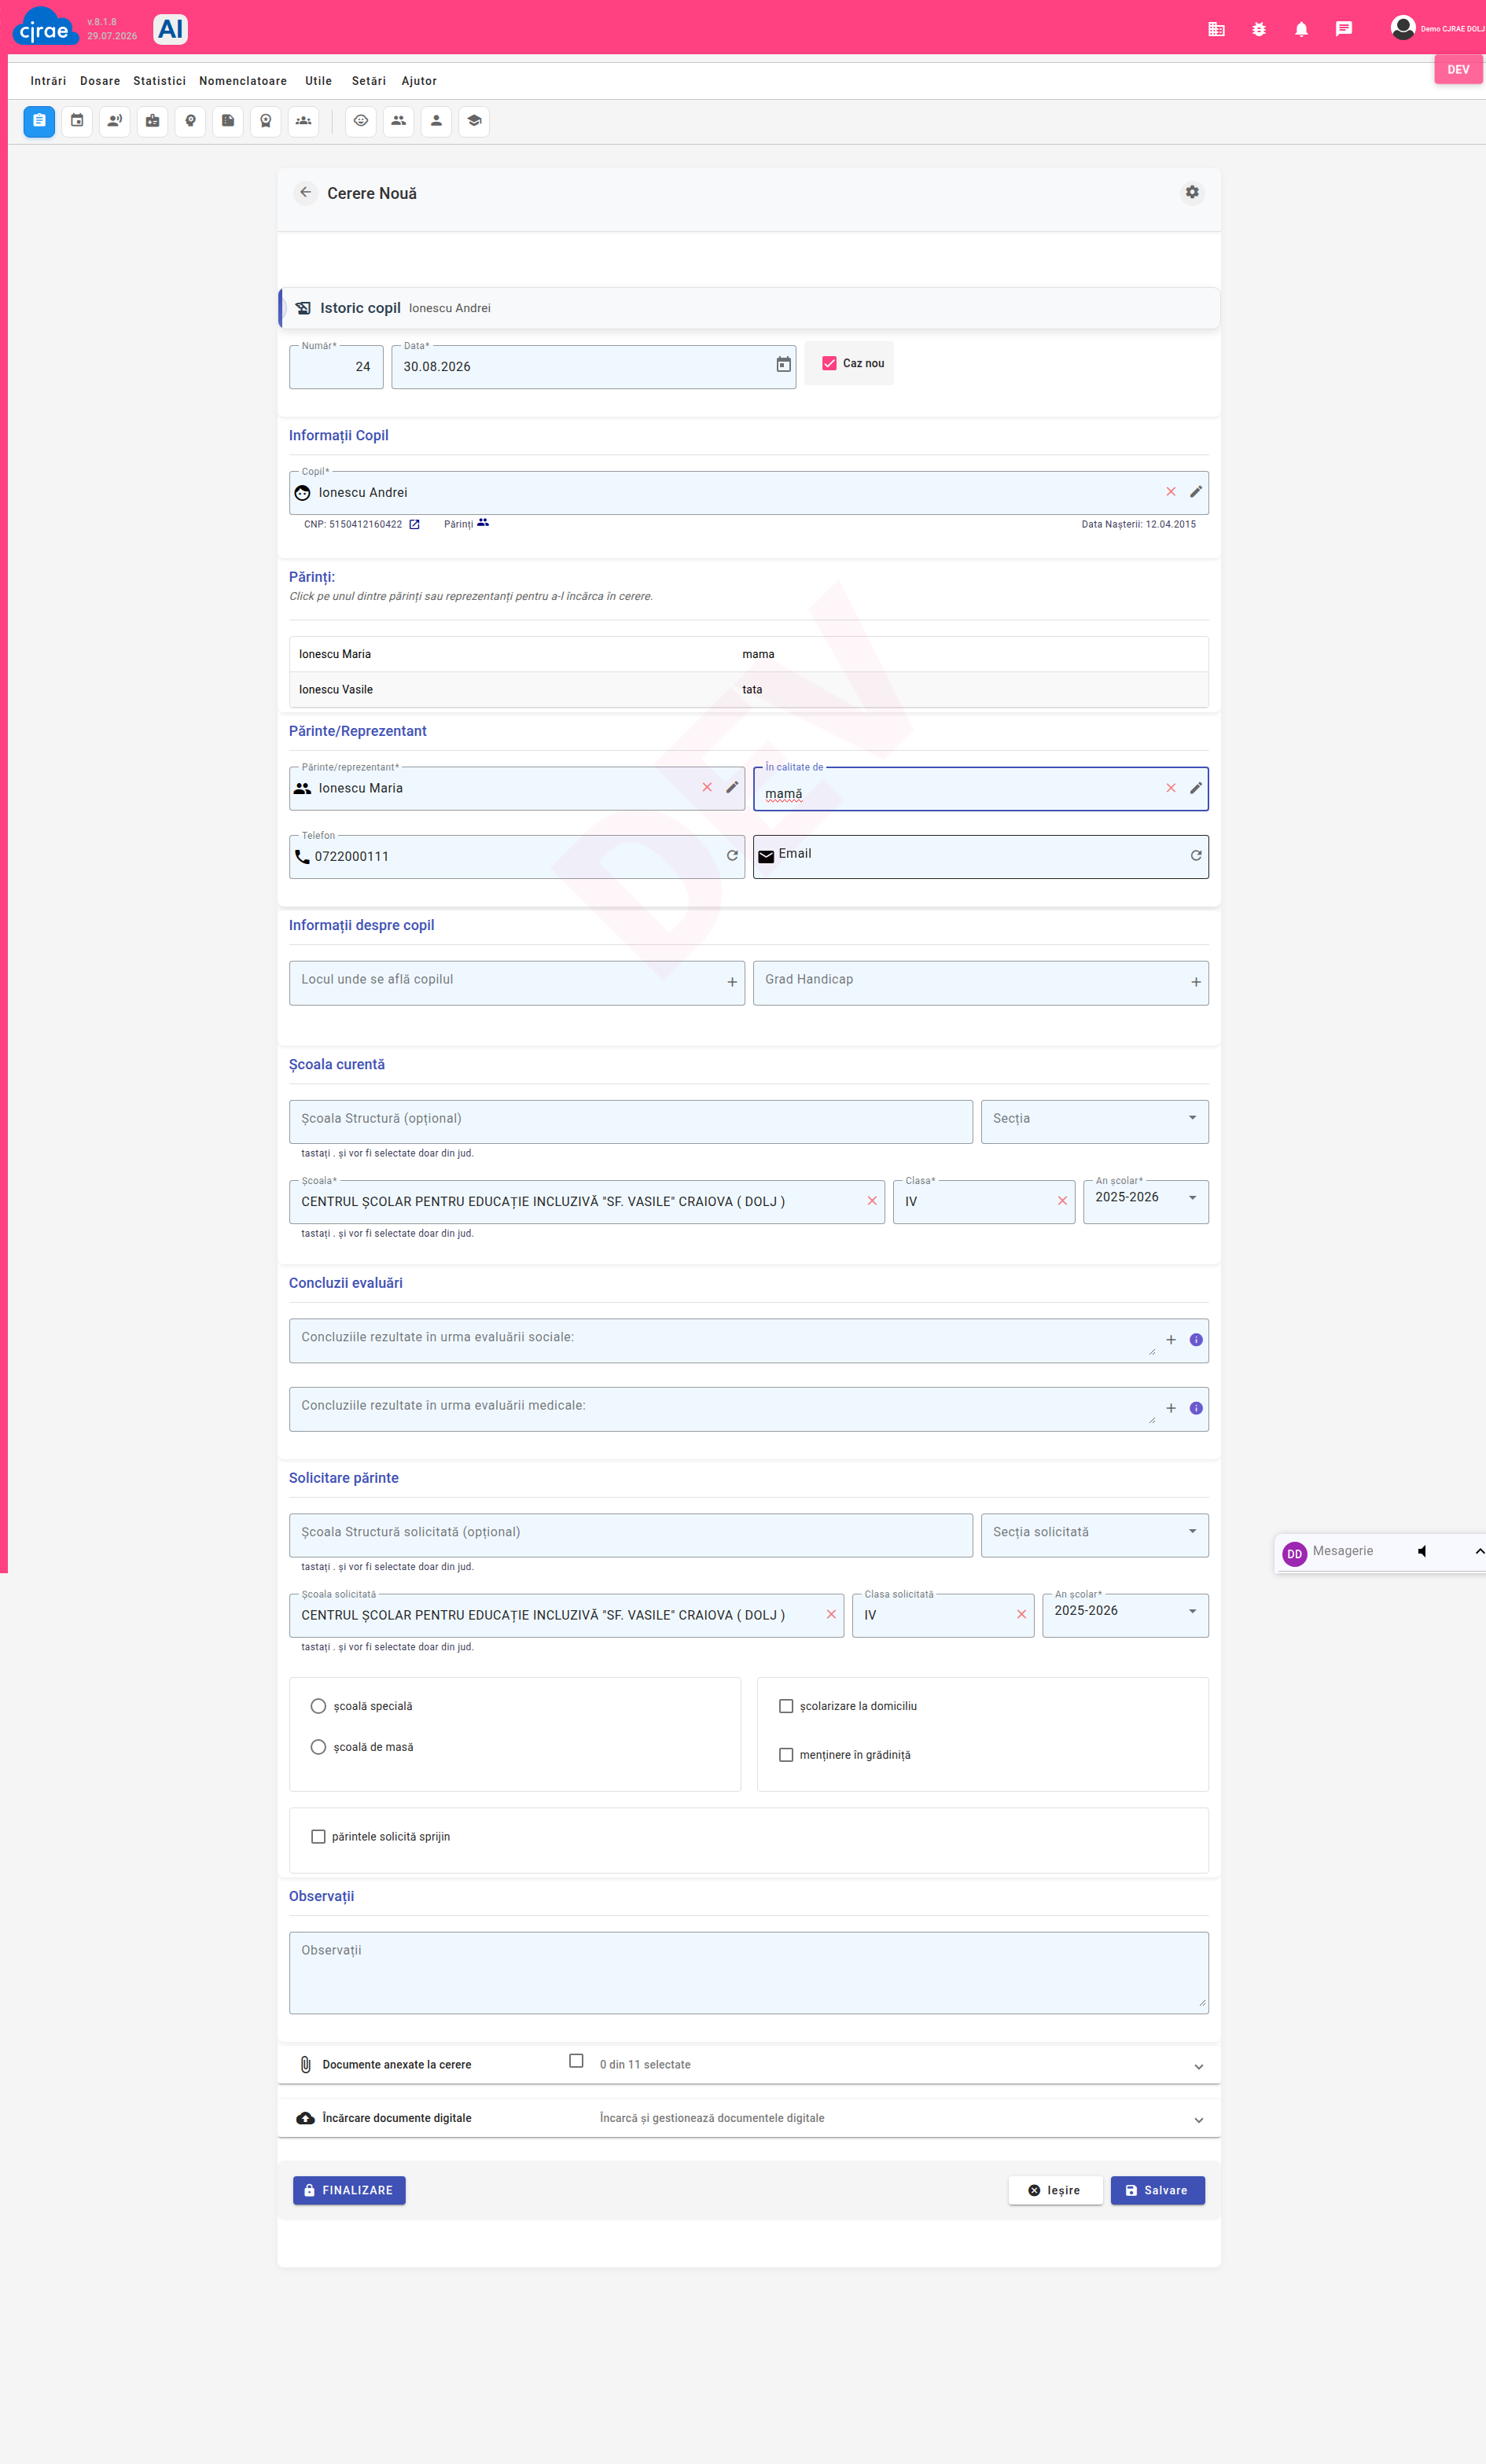Click the building institution icon in header
Screen dimensions: 1486x2464
point(1216,29)
